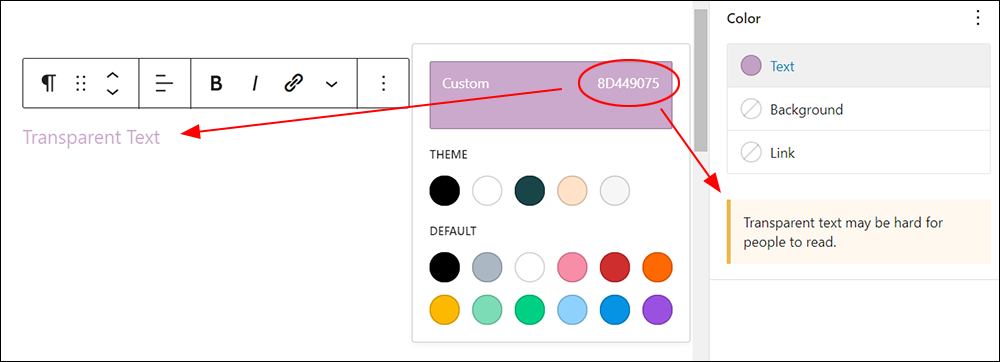Screen dimensions: 1000x362
Task: Select white swatch in THEME palette
Action: (487, 191)
